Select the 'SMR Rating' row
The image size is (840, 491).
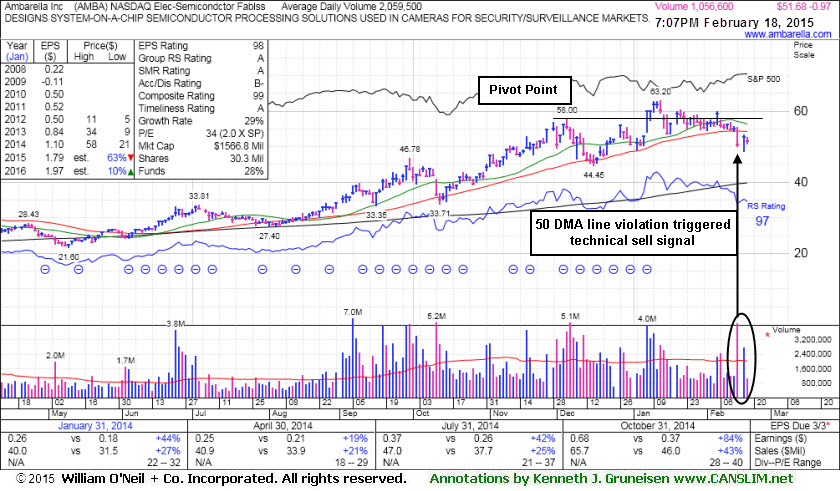click(201, 71)
